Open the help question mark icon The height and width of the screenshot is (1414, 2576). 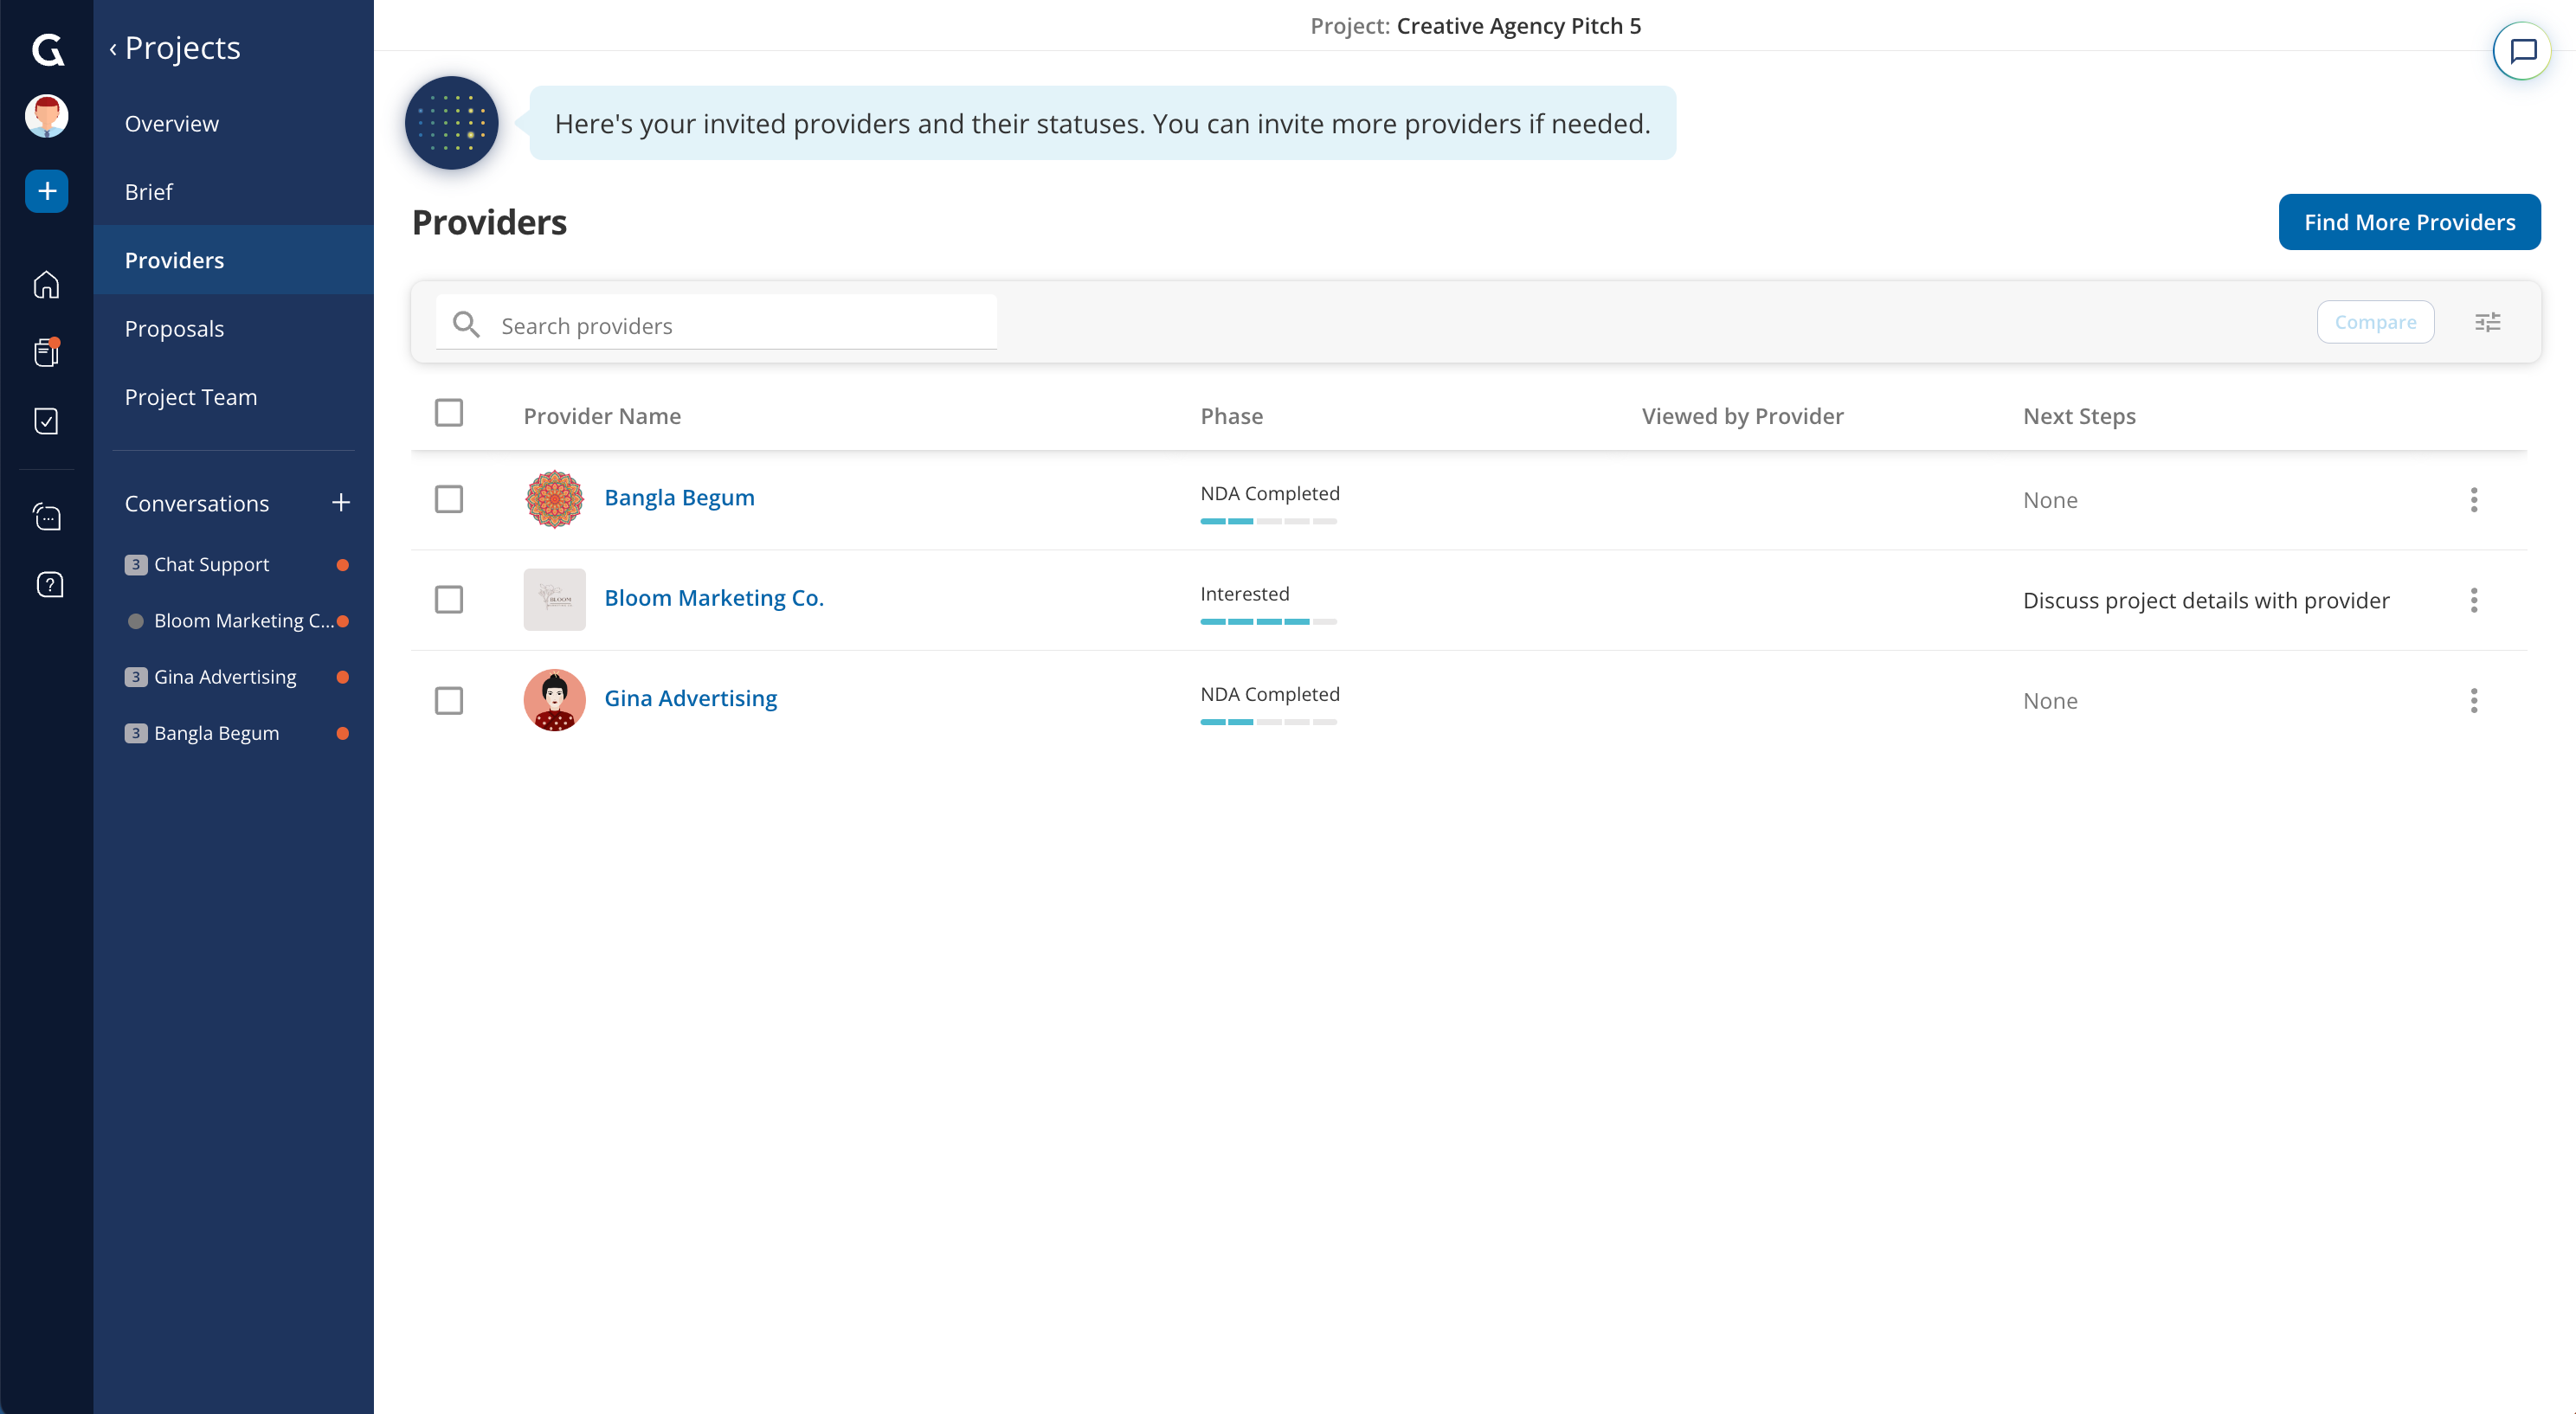(x=49, y=585)
